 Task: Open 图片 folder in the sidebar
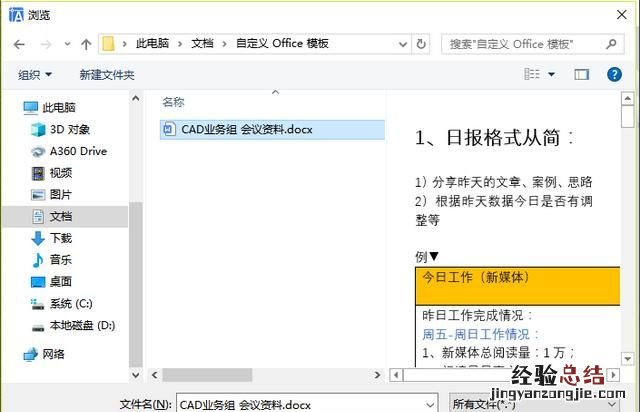52,195
